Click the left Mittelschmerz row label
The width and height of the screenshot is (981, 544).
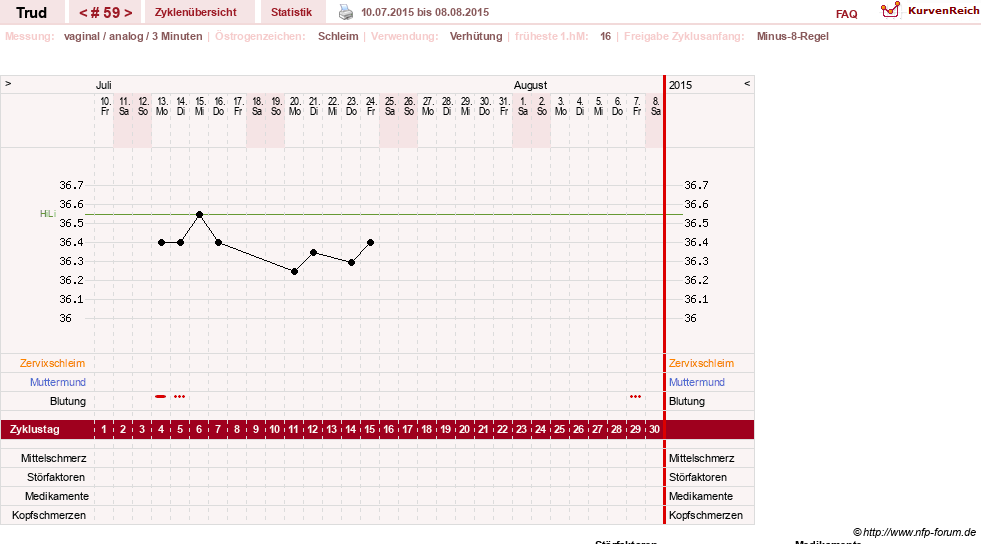coord(53,458)
